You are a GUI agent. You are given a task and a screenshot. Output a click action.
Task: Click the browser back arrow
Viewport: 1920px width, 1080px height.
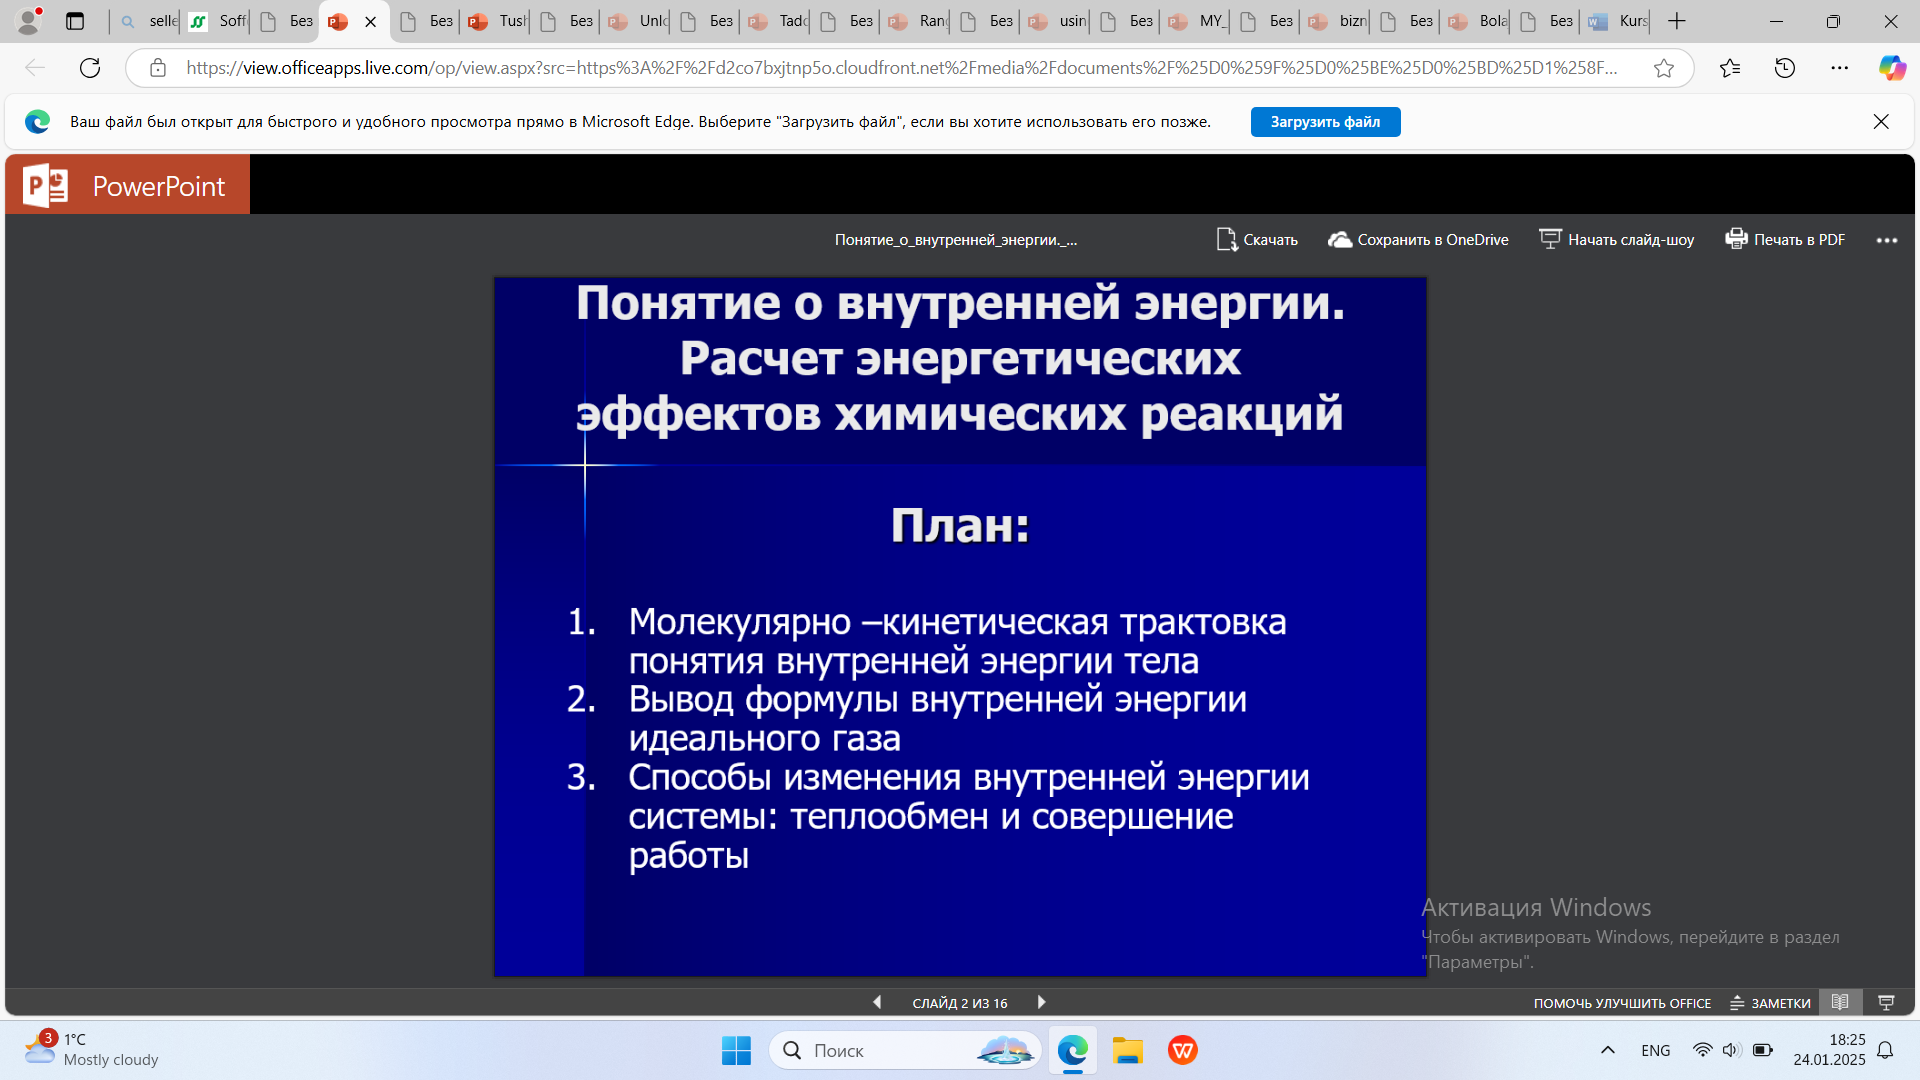click(35, 68)
